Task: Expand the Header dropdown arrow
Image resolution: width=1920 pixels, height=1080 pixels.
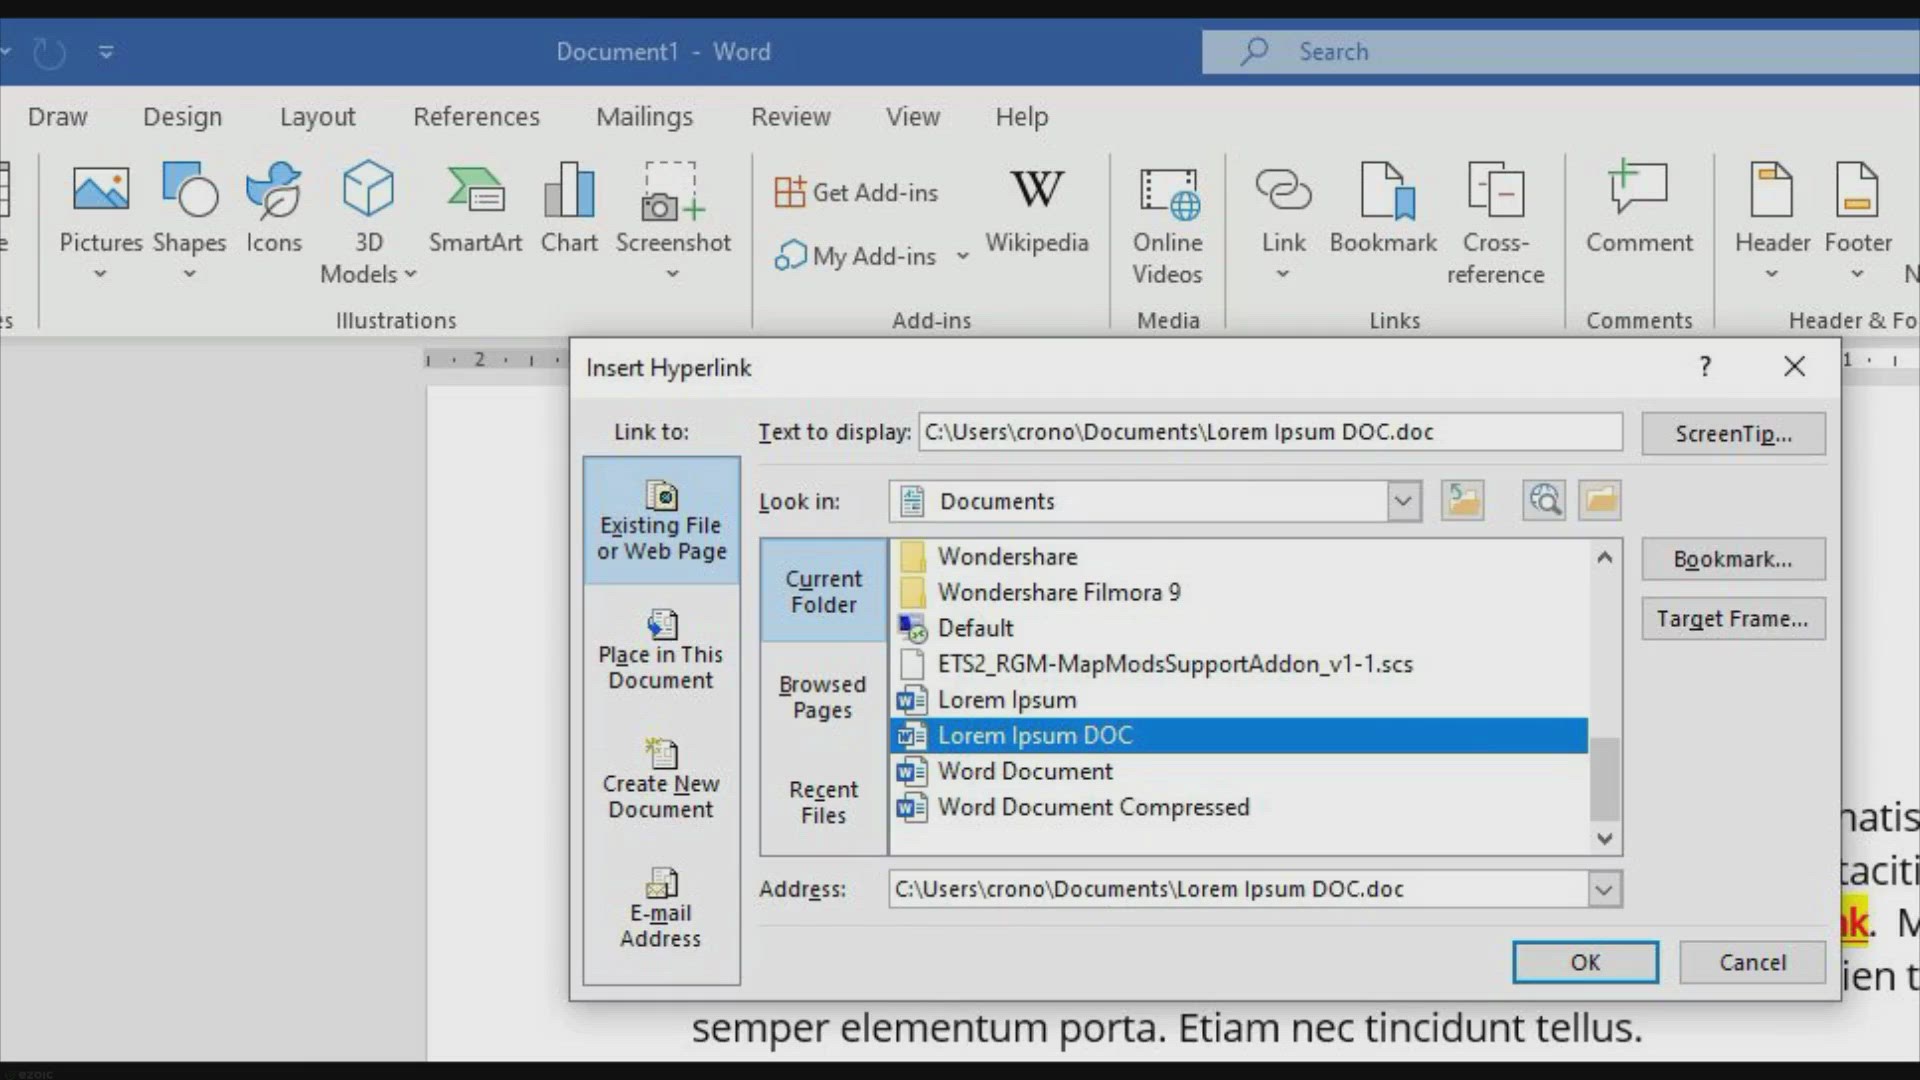Action: click(1771, 274)
